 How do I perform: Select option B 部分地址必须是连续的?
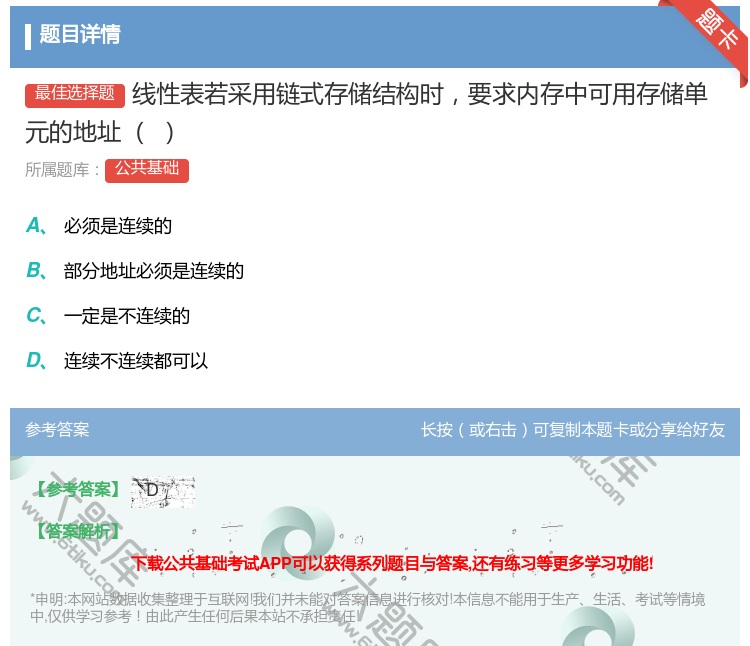click(x=135, y=271)
